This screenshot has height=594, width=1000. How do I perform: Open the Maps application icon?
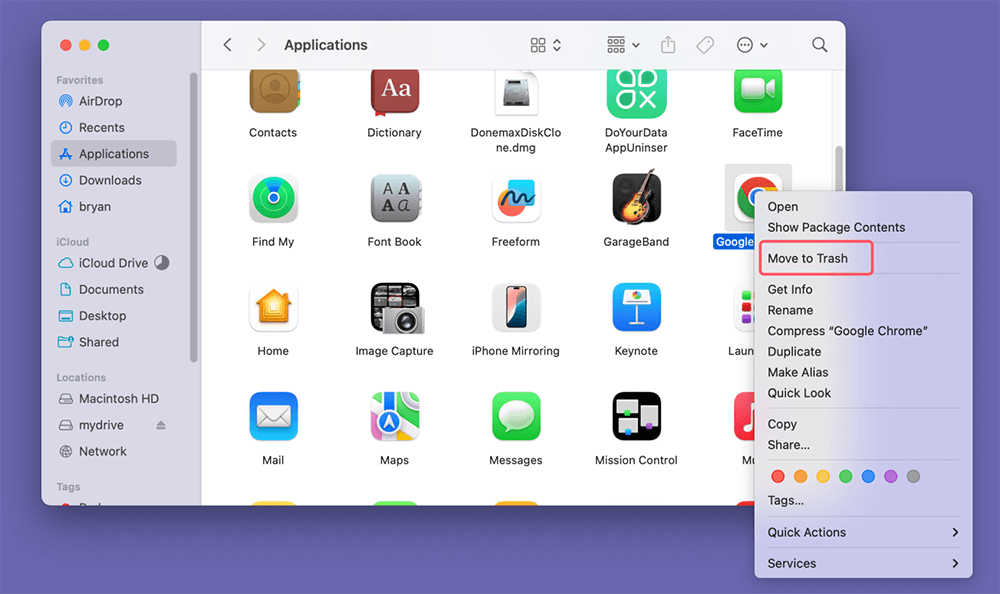(394, 417)
